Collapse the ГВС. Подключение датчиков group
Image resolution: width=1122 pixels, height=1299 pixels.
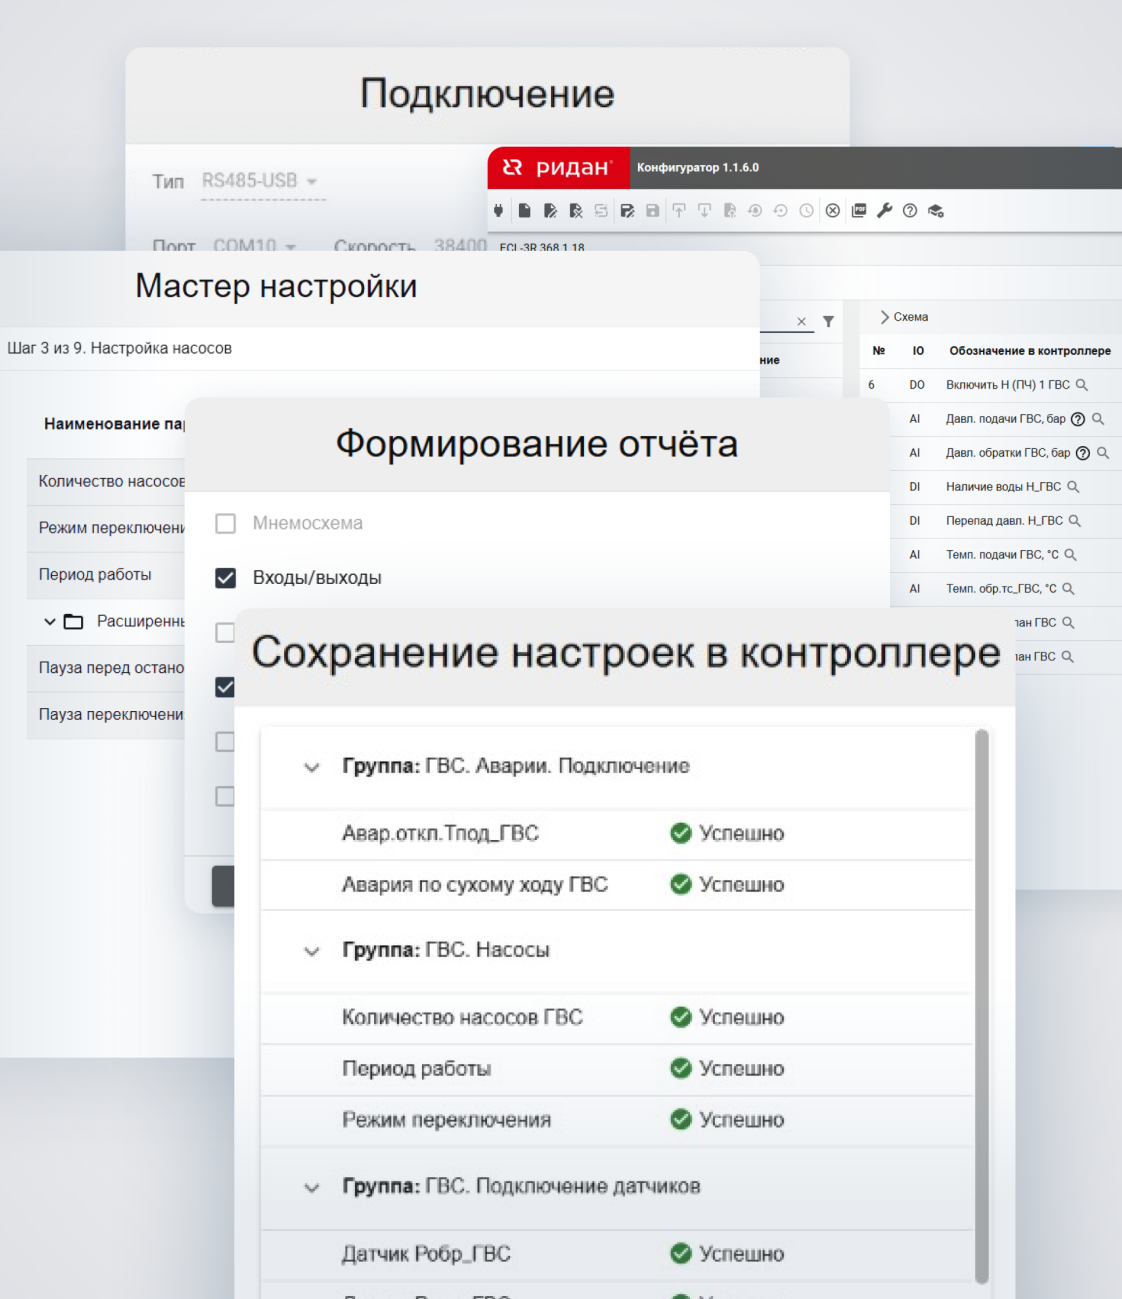[312, 1187]
